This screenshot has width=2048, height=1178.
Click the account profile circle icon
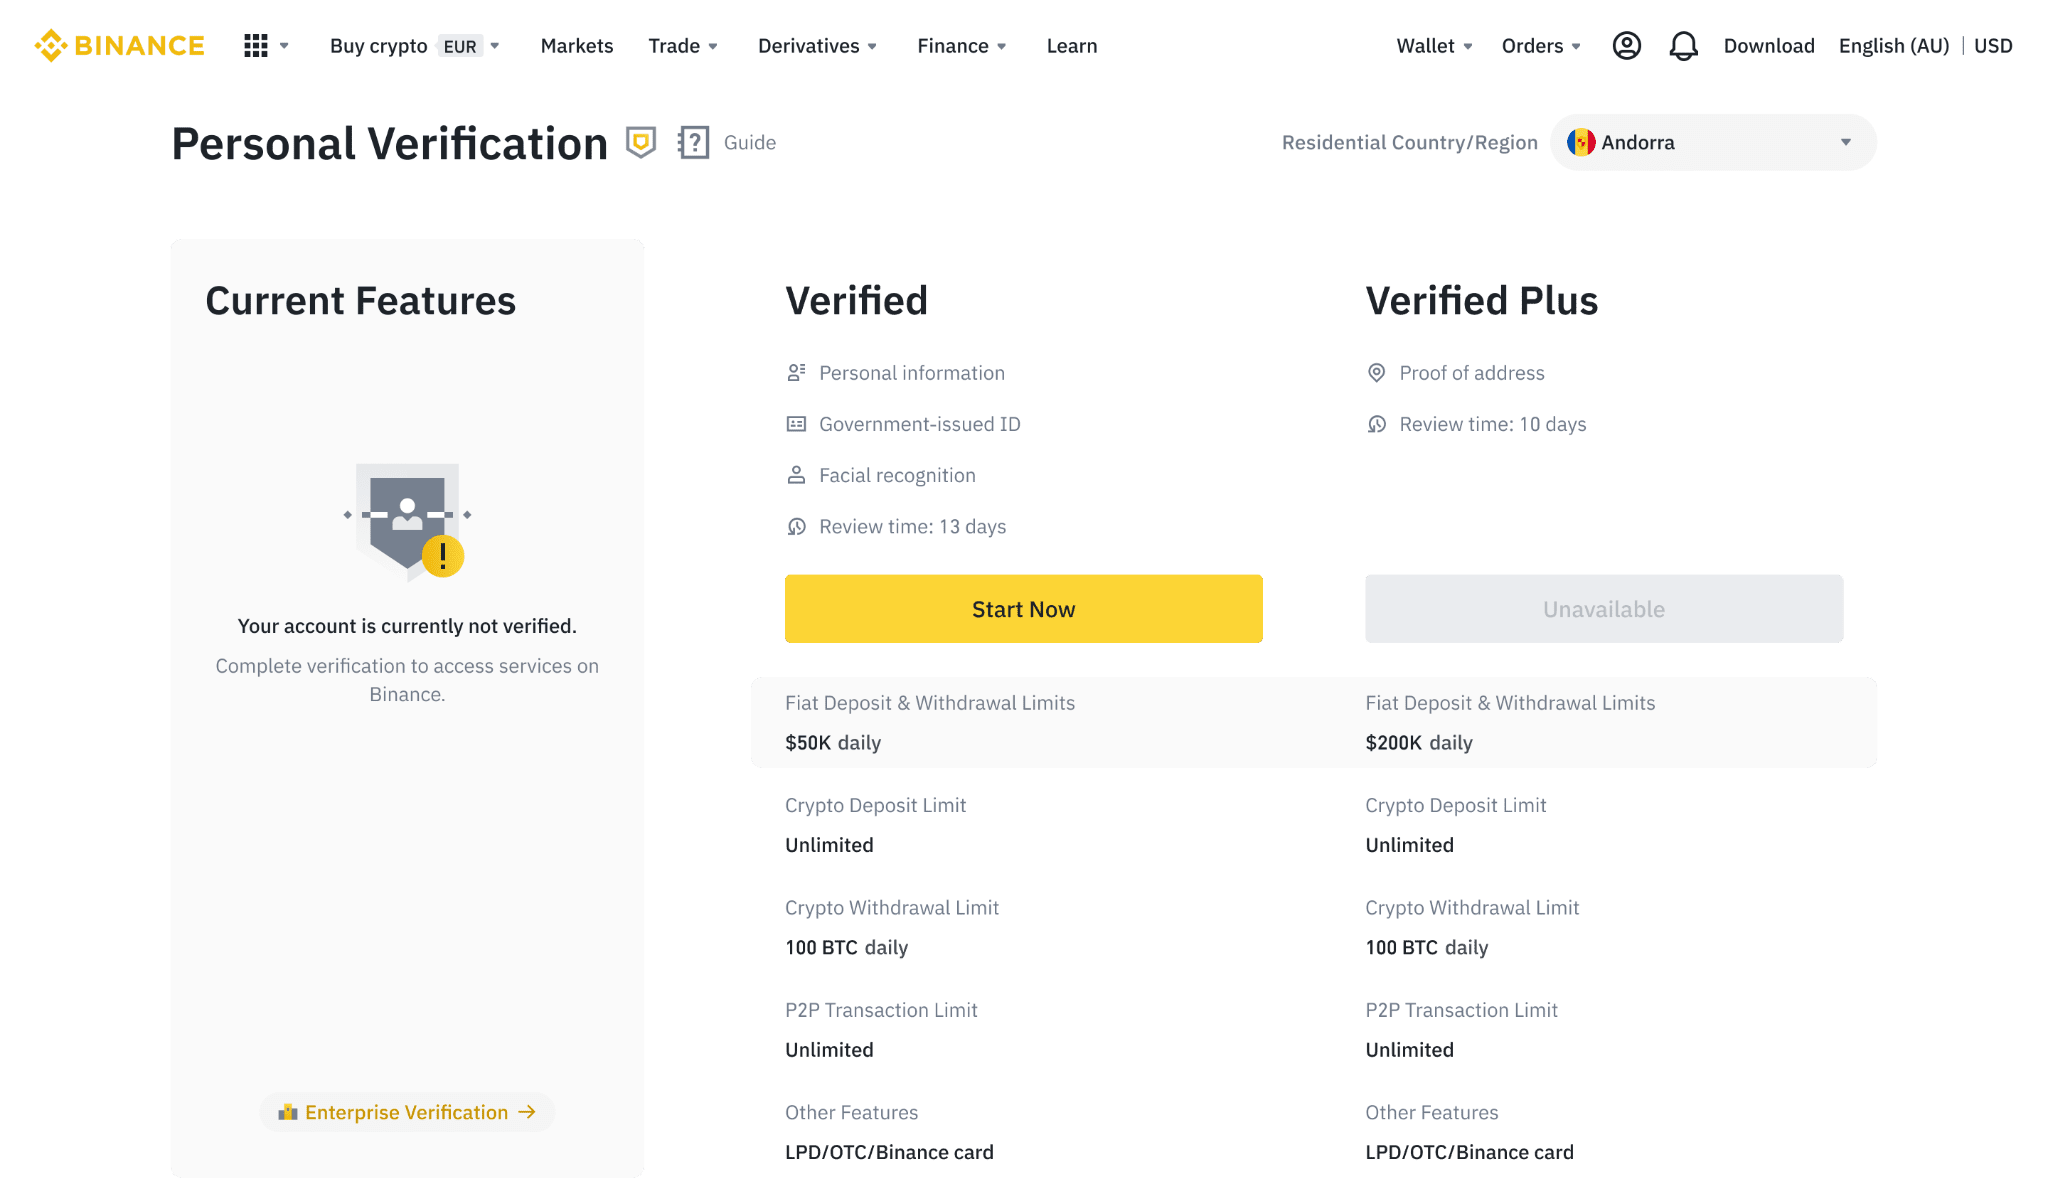pyautogui.click(x=1627, y=45)
